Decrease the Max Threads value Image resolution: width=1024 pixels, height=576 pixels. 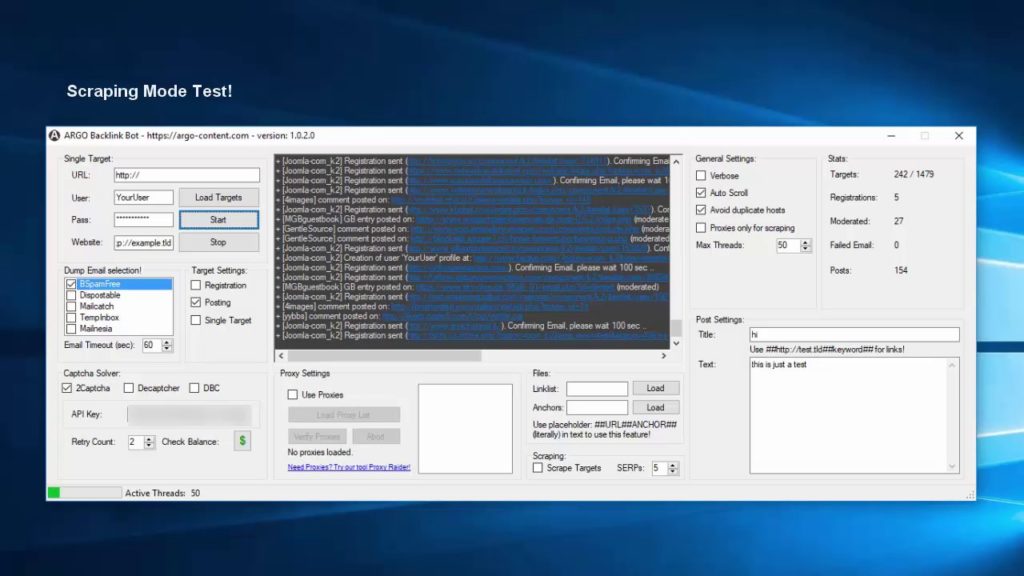(805, 249)
